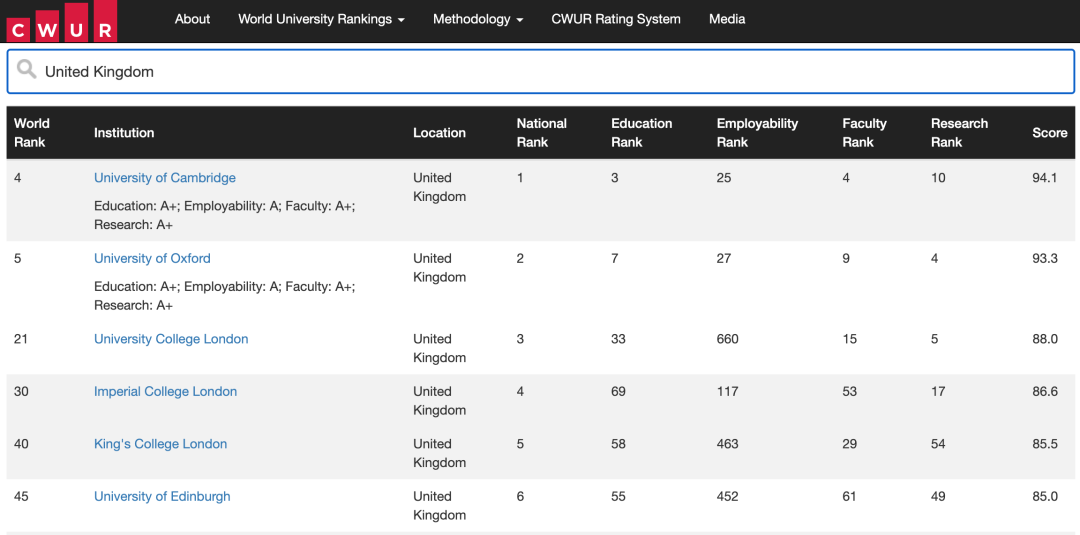
Task: Sort by Employability Rank column header
Action: click(757, 133)
